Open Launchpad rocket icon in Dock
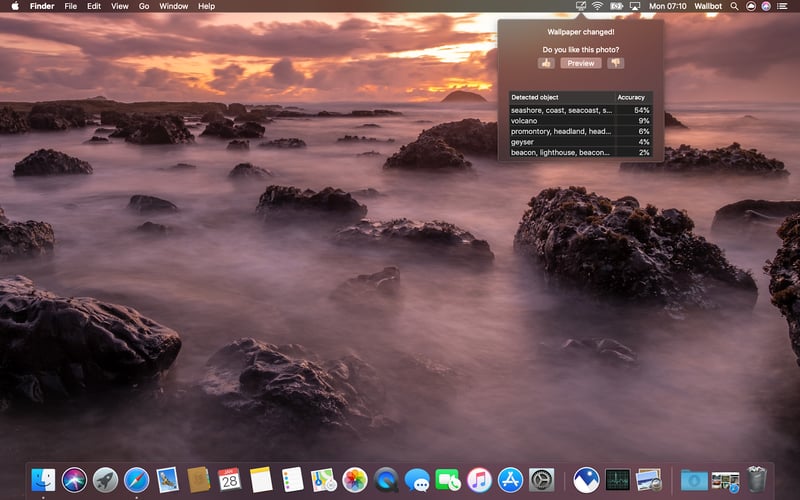This screenshot has height=500, width=800. pos(106,480)
